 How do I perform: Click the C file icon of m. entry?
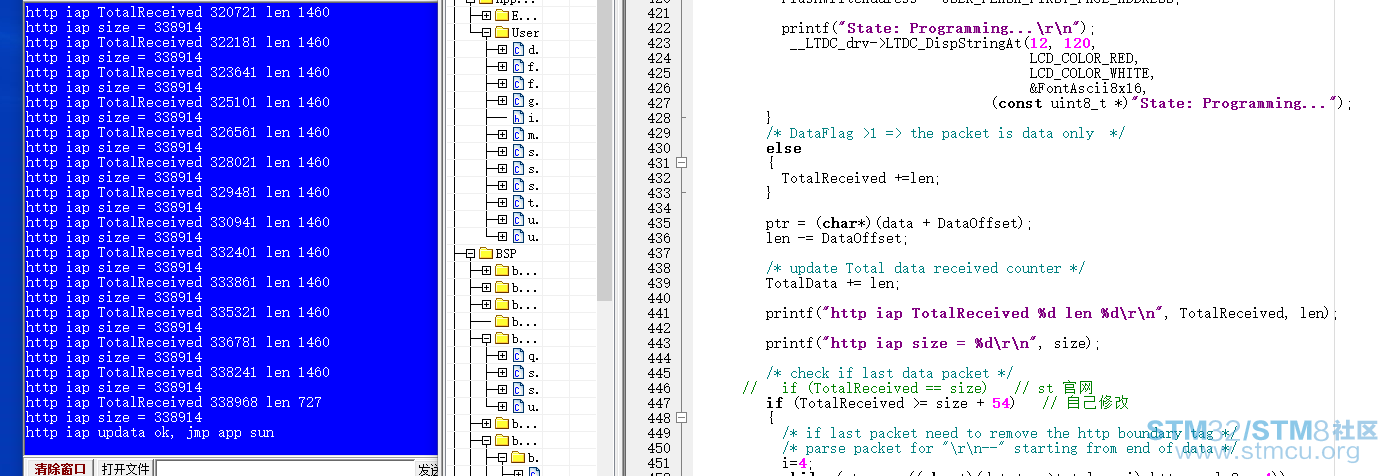pyautogui.click(x=518, y=135)
